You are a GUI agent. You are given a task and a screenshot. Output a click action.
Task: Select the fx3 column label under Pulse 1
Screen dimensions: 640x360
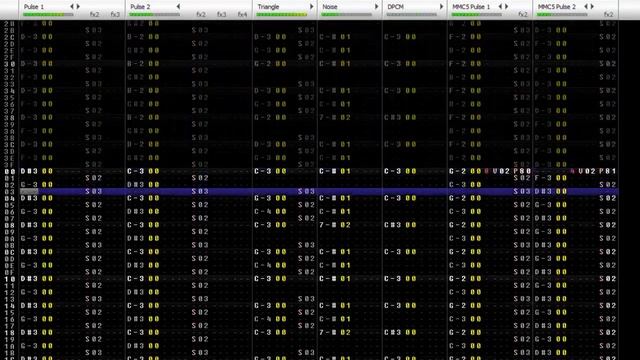[115, 14]
